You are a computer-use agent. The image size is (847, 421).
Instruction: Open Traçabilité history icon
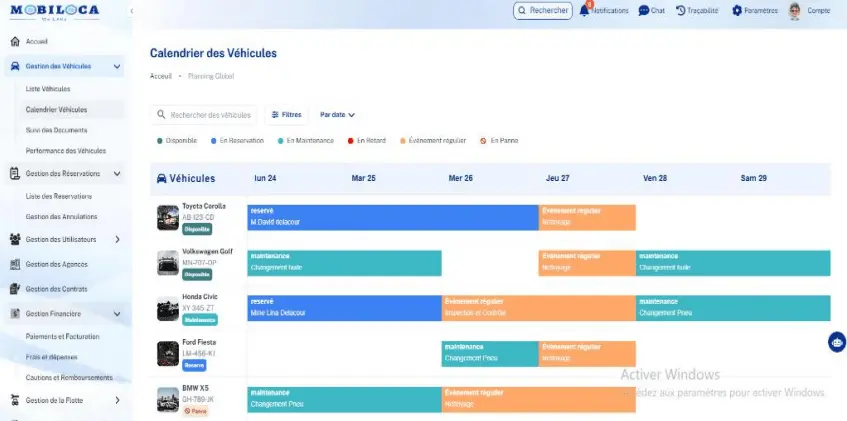click(x=681, y=11)
